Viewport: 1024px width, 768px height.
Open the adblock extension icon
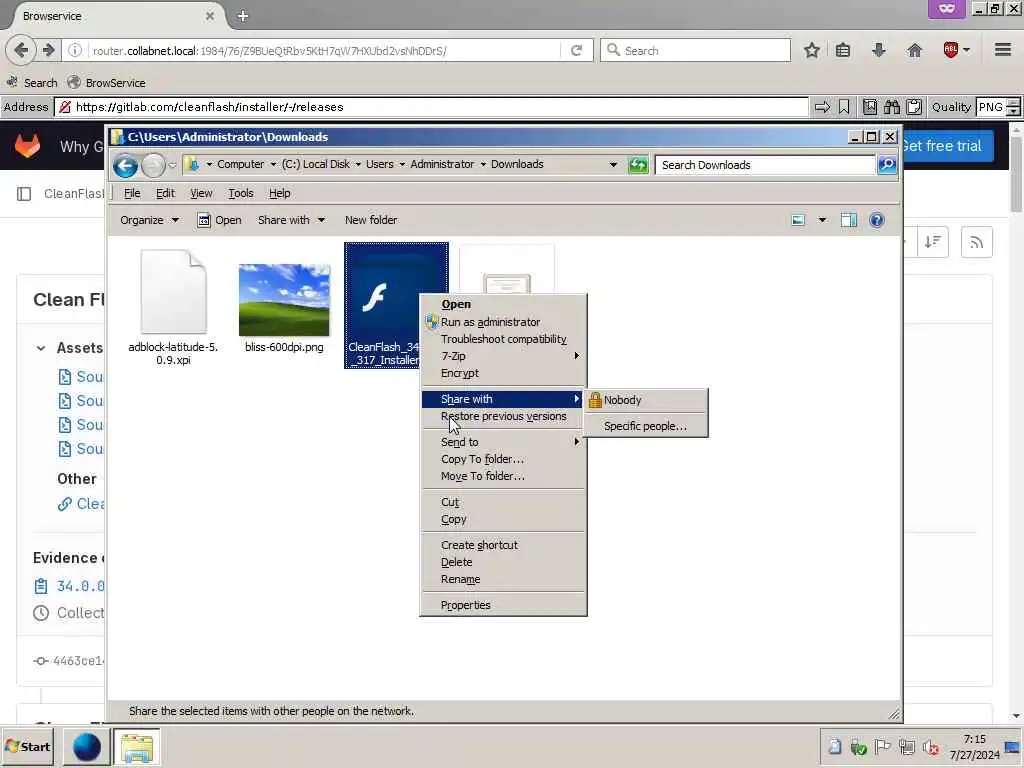(x=951, y=50)
